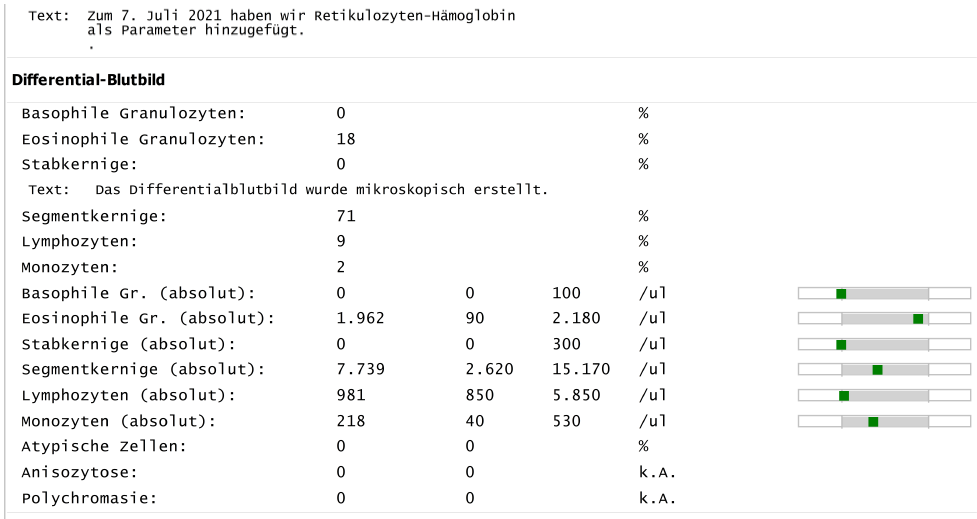Click the Eosinophile Gr. absolute value 1.962
The width and height of the screenshot is (977, 519).
(360, 318)
